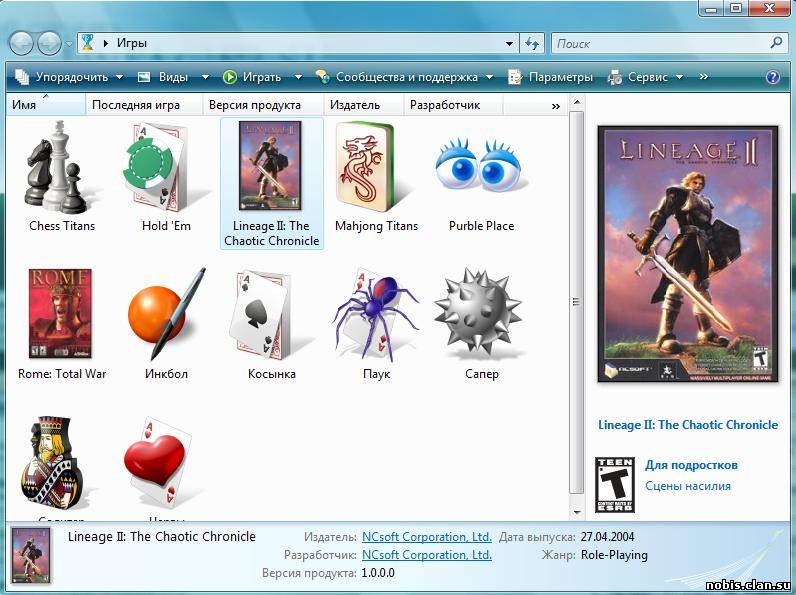Click the Играть button

(x=252, y=77)
